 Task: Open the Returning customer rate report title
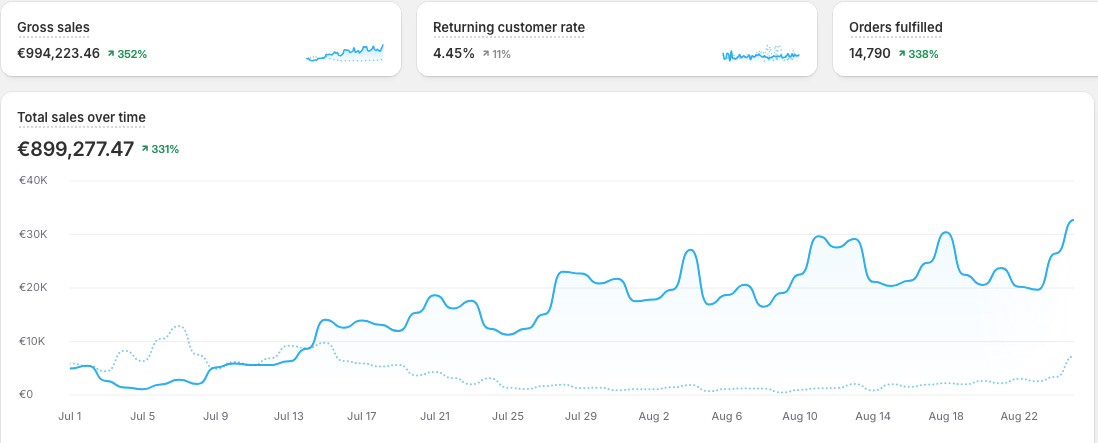coord(509,27)
